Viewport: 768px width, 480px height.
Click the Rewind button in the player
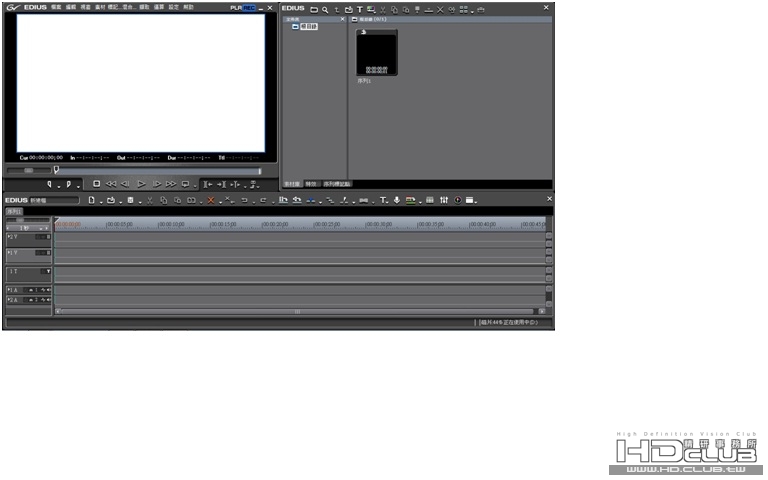(111, 184)
